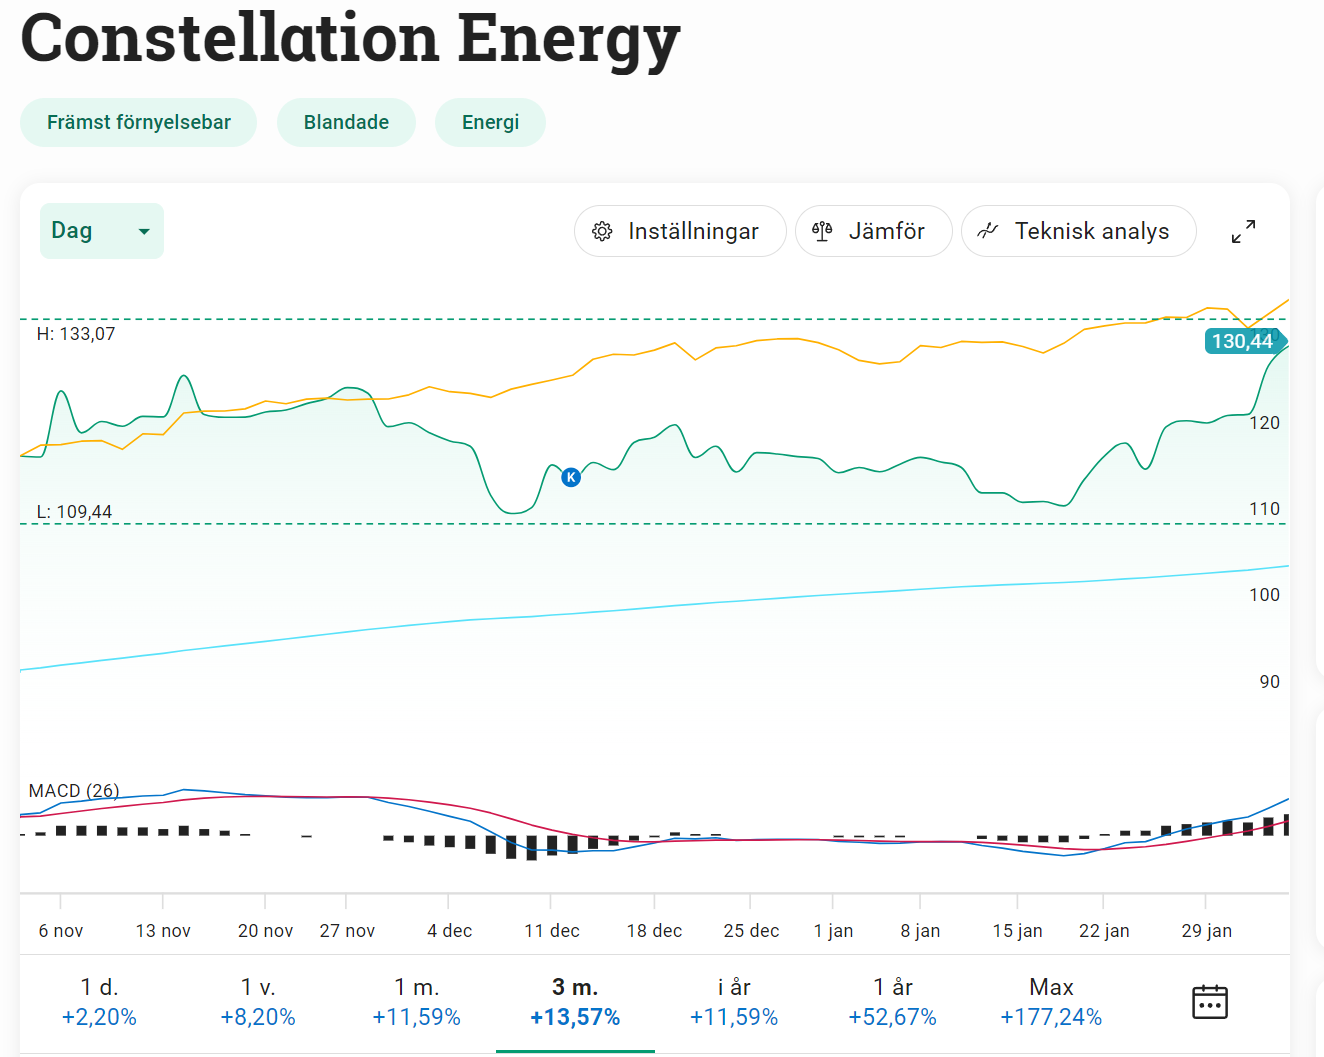Select the 1 v. period tab
Image resolution: width=1324 pixels, height=1057 pixels.
pyautogui.click(x=258, y=1002)
